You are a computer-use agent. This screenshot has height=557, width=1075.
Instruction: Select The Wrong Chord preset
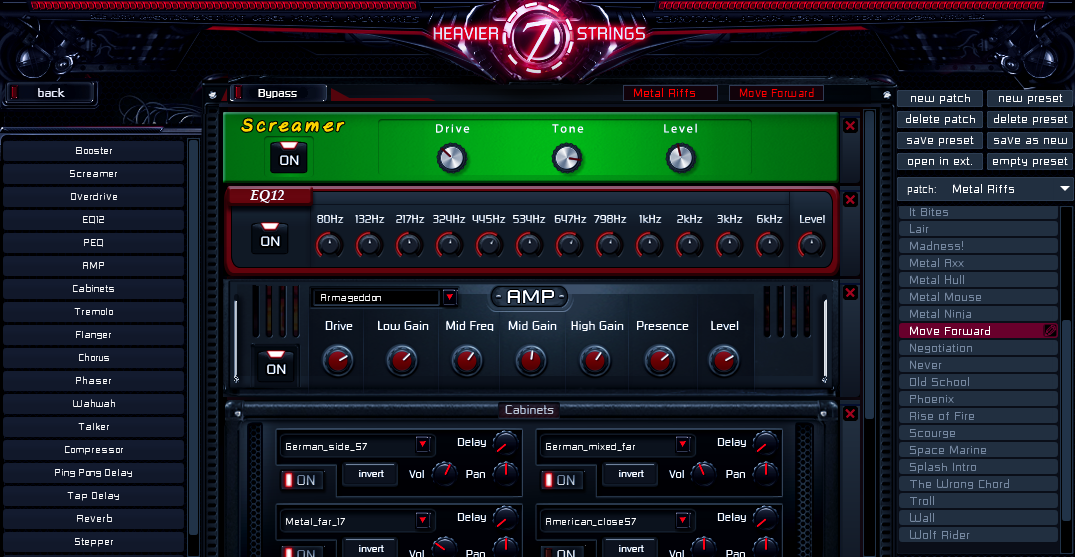pyautogui.click(x=978, y=484)
